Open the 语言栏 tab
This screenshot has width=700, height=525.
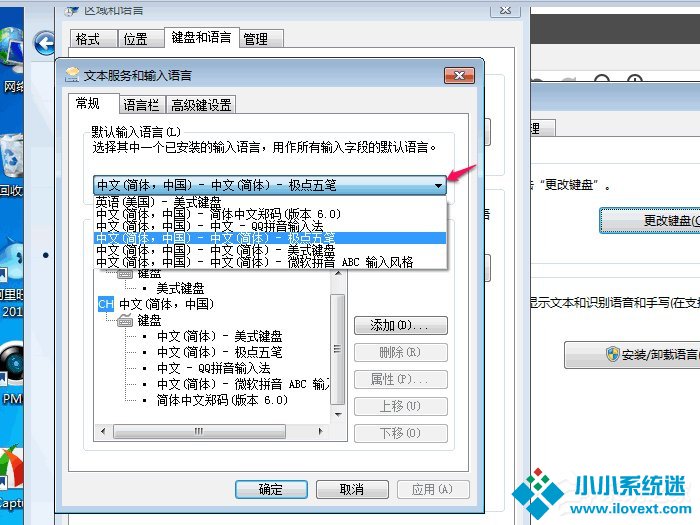coord(141,105)
